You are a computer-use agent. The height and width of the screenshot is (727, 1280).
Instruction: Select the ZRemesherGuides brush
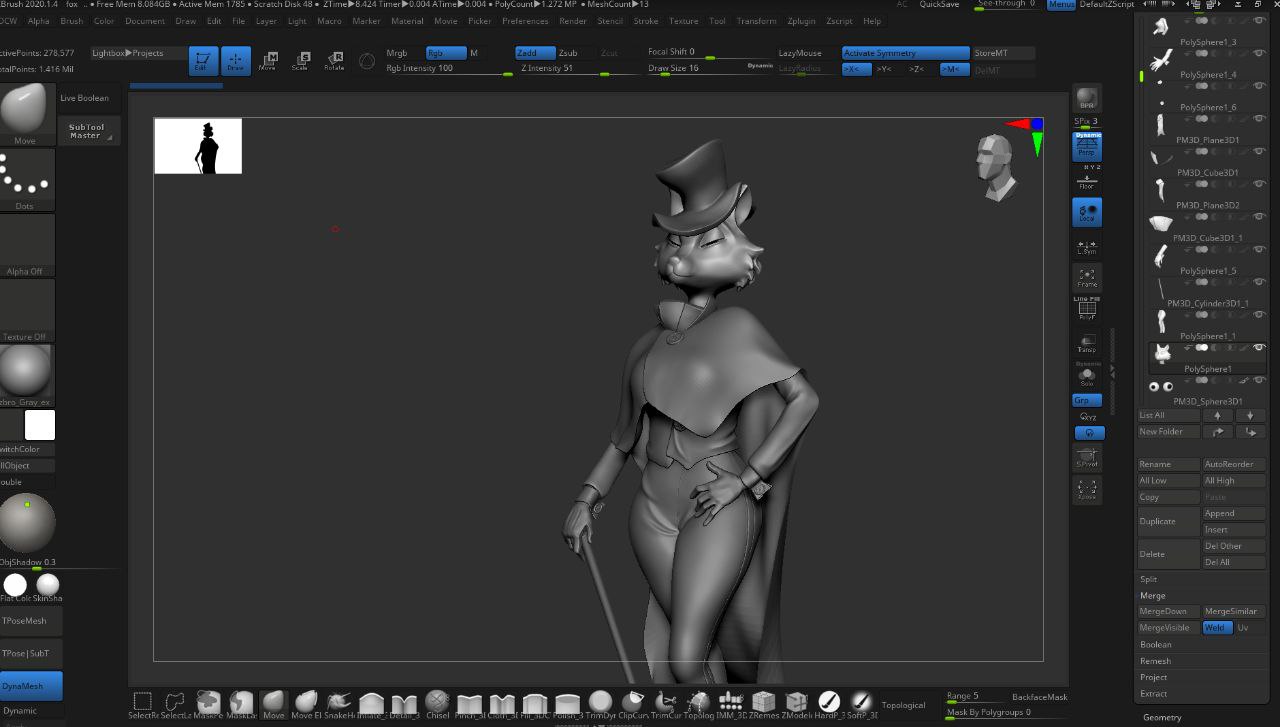(x=764, y=703)
